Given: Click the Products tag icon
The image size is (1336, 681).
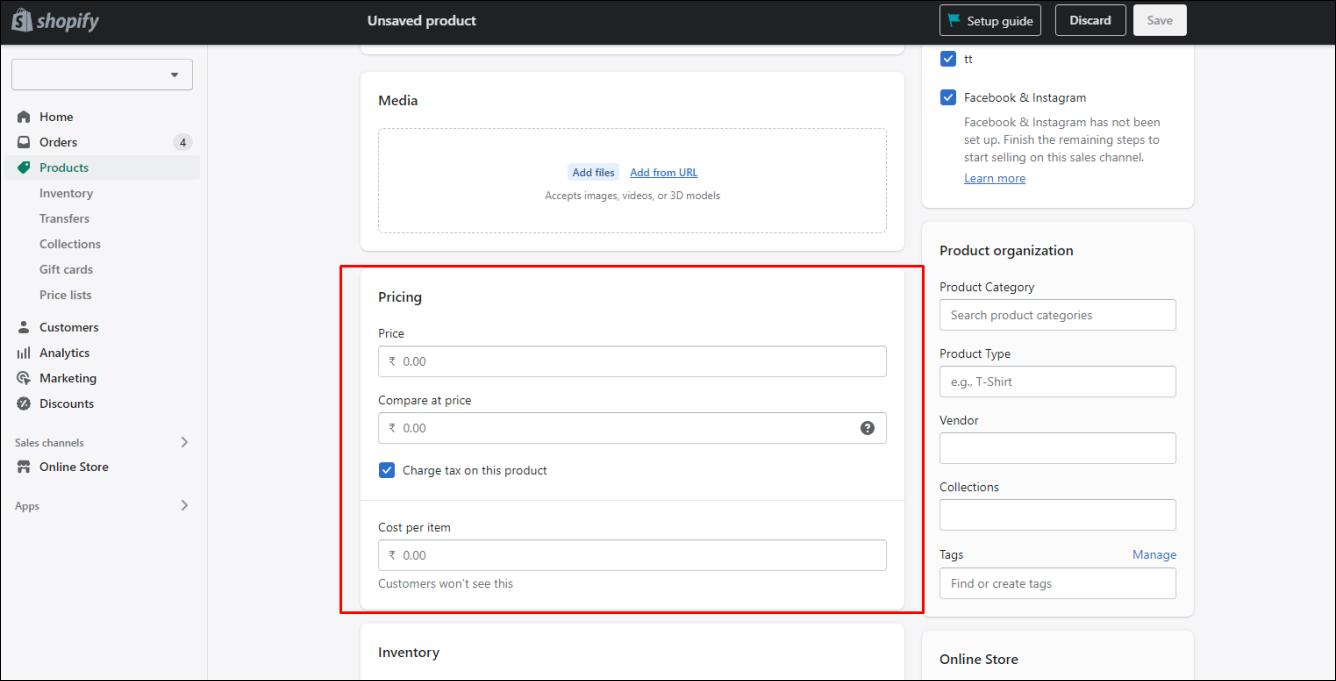Looking at the screenshot, I should 24,168.
